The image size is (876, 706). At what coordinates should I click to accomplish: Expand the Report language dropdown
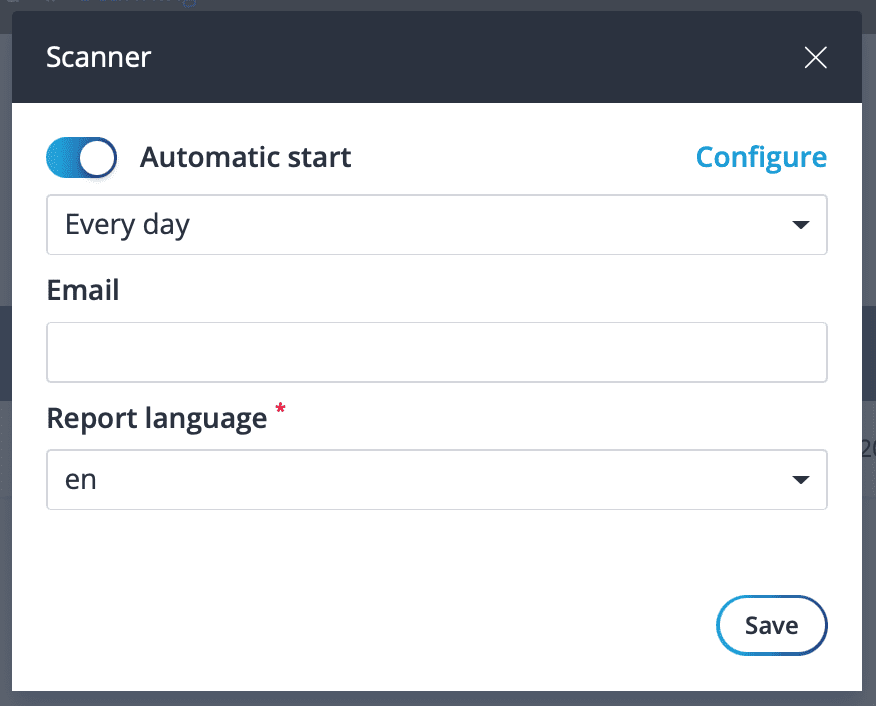click(x=436, y=479)
